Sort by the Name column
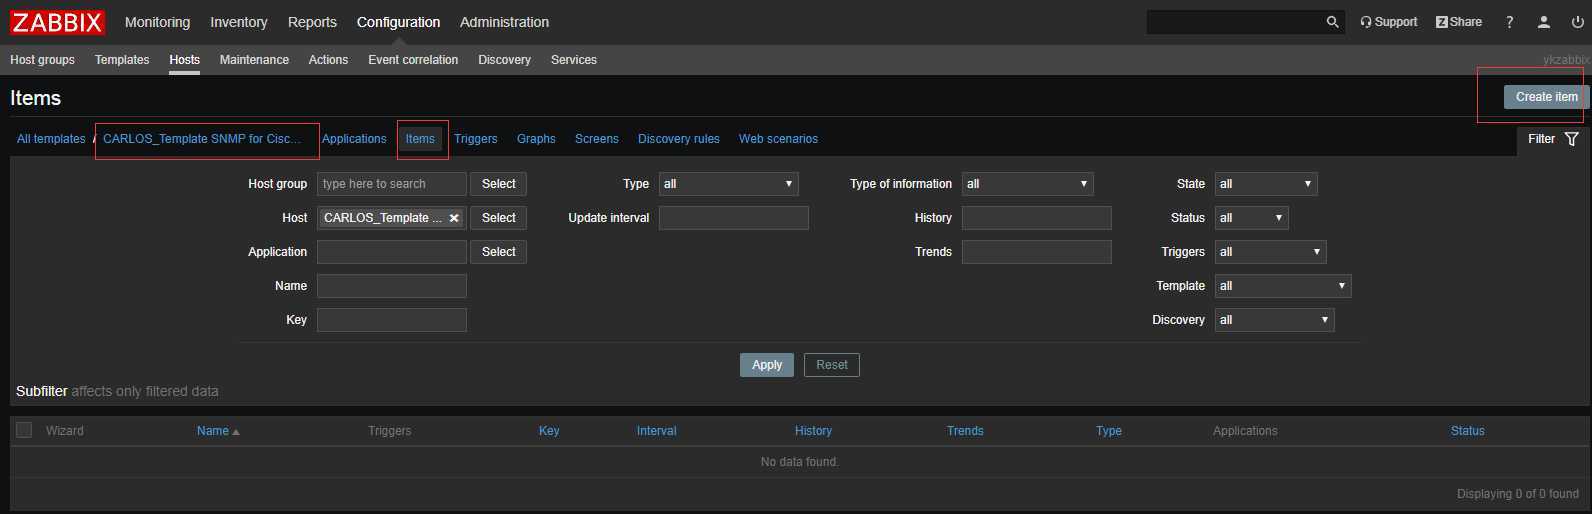Image resolution: width=1592 pixels, height=514 pixels. [218, 431]
